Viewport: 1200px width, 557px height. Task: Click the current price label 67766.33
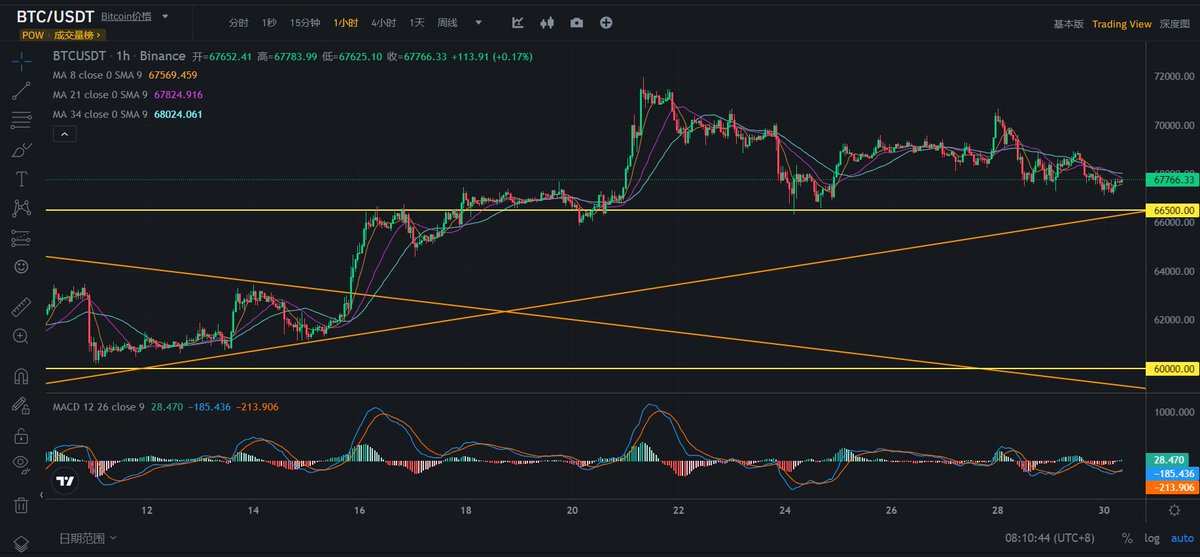click(x=1172, y=180)
